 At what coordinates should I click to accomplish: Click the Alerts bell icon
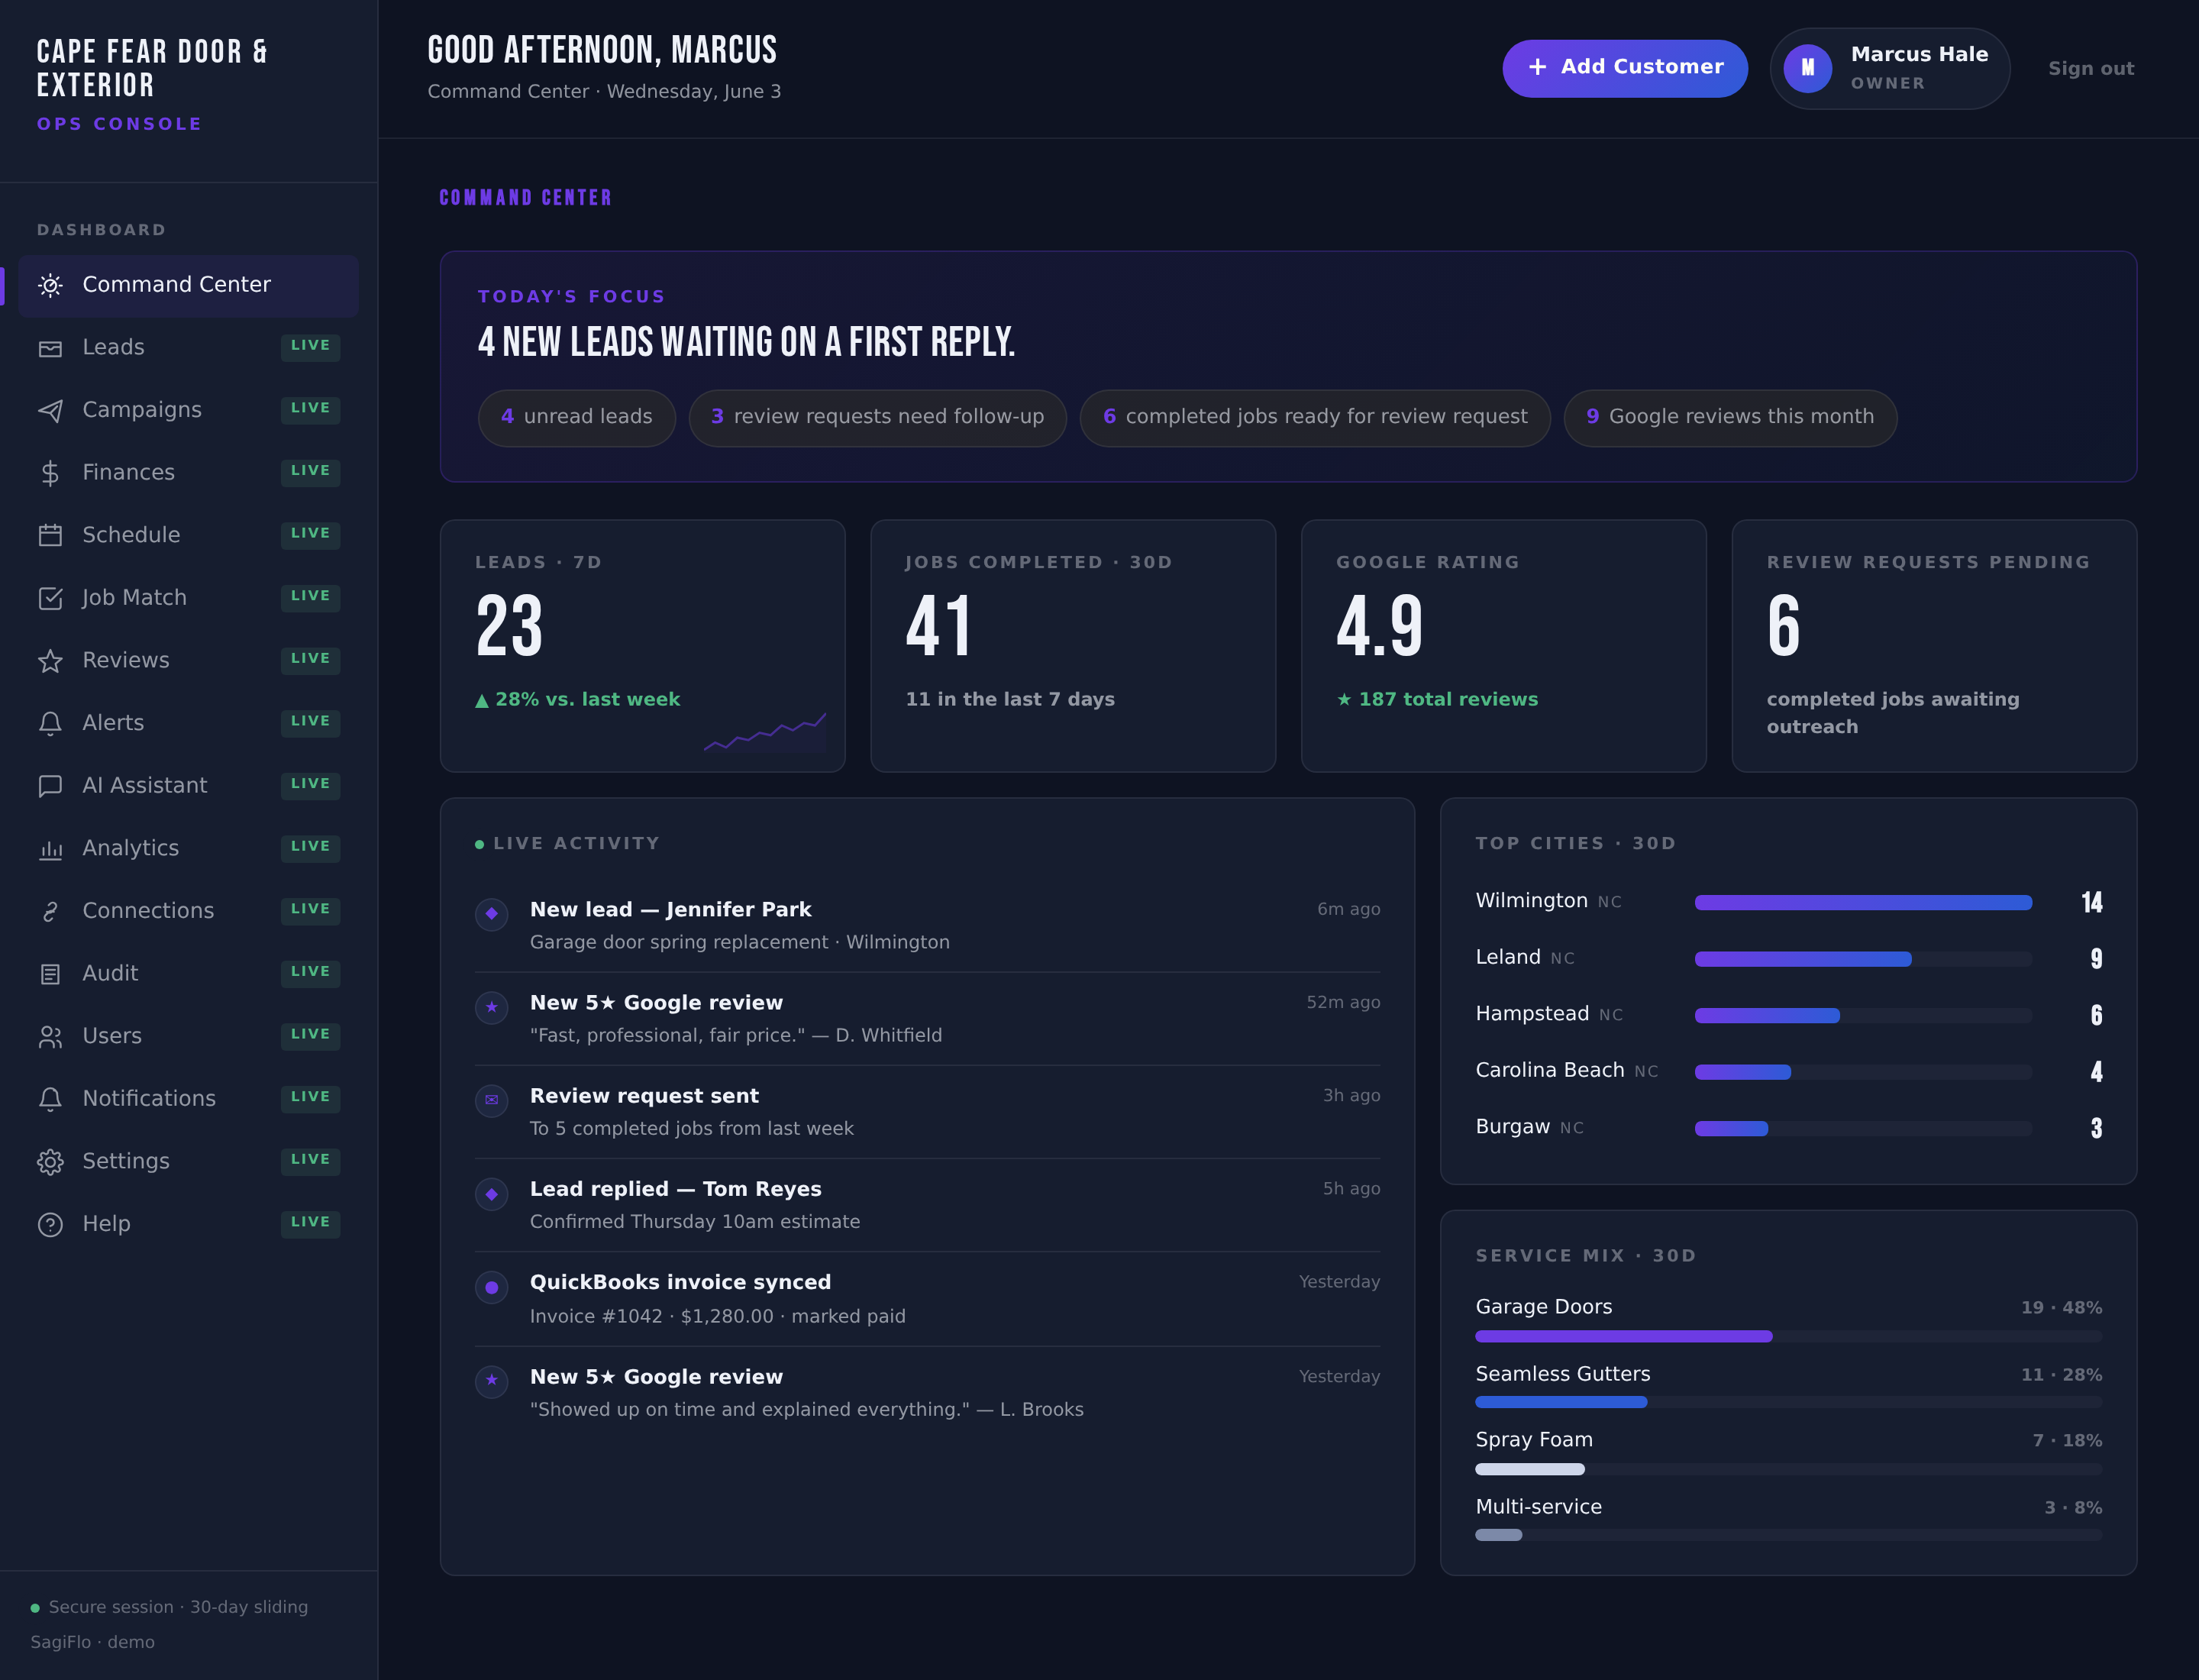pyautogui.click(x=50, y=723)
